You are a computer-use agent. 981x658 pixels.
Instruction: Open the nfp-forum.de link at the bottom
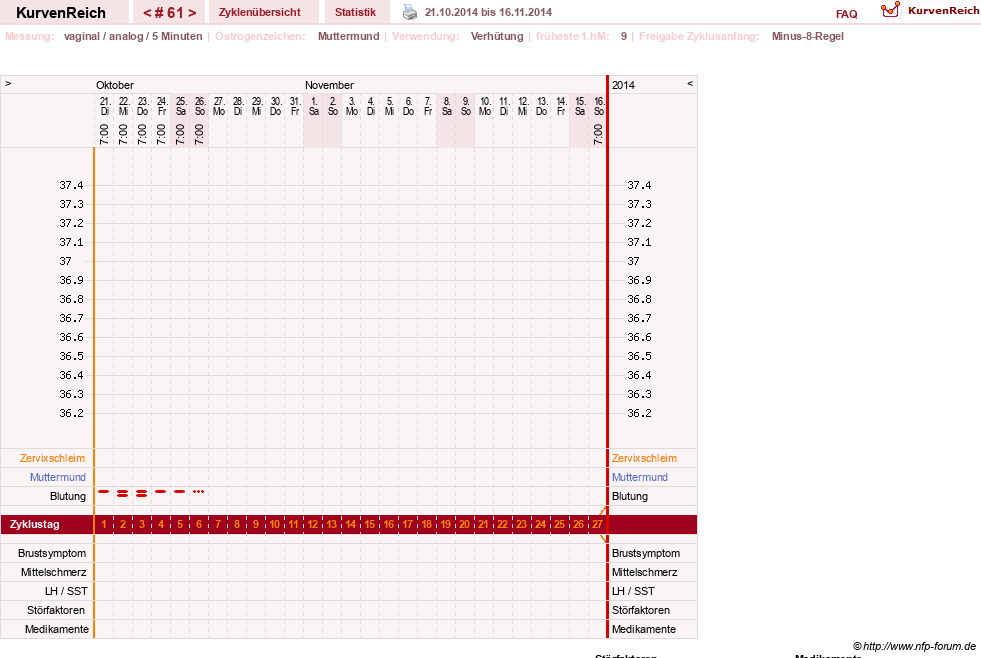click(x=915, y=646)
